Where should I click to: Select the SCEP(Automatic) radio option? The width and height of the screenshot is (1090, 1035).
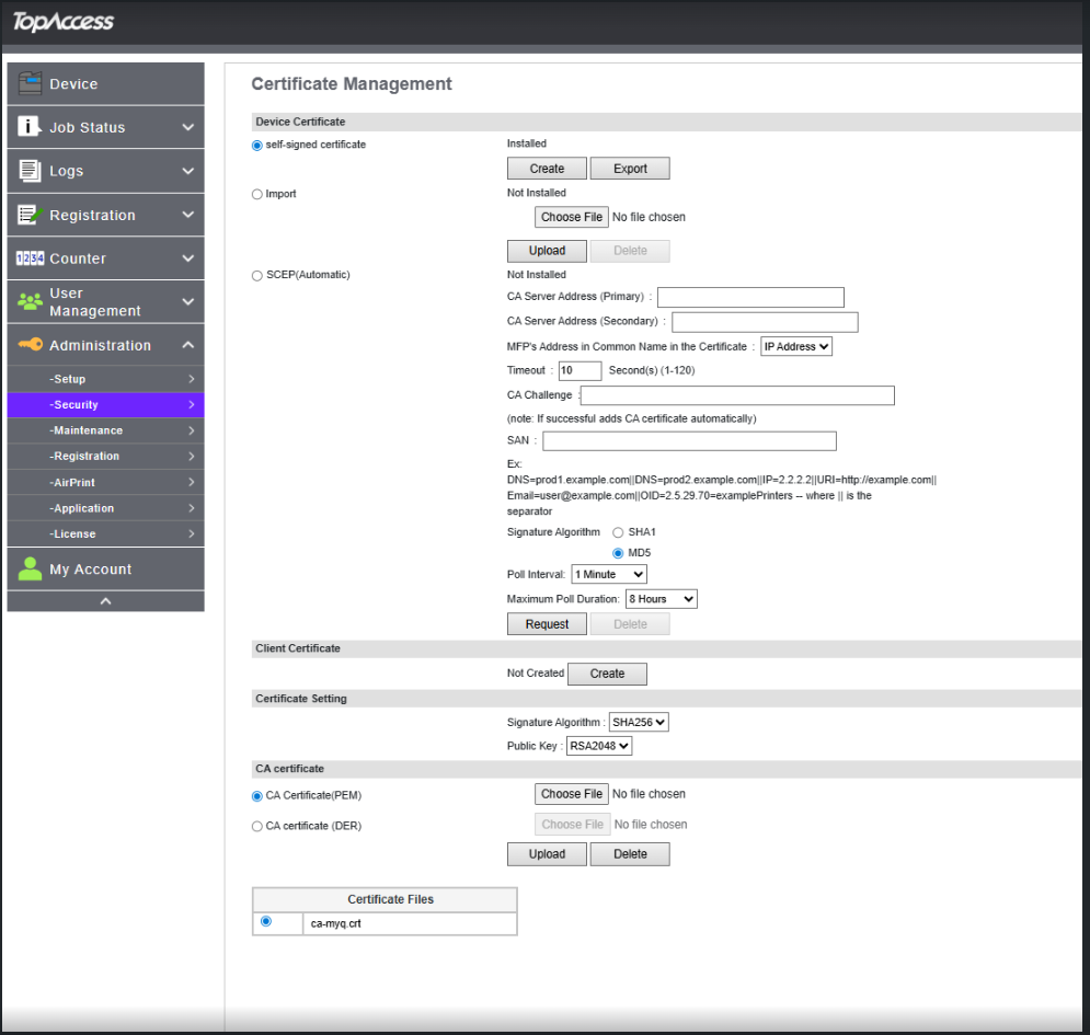tap(257, 276)
